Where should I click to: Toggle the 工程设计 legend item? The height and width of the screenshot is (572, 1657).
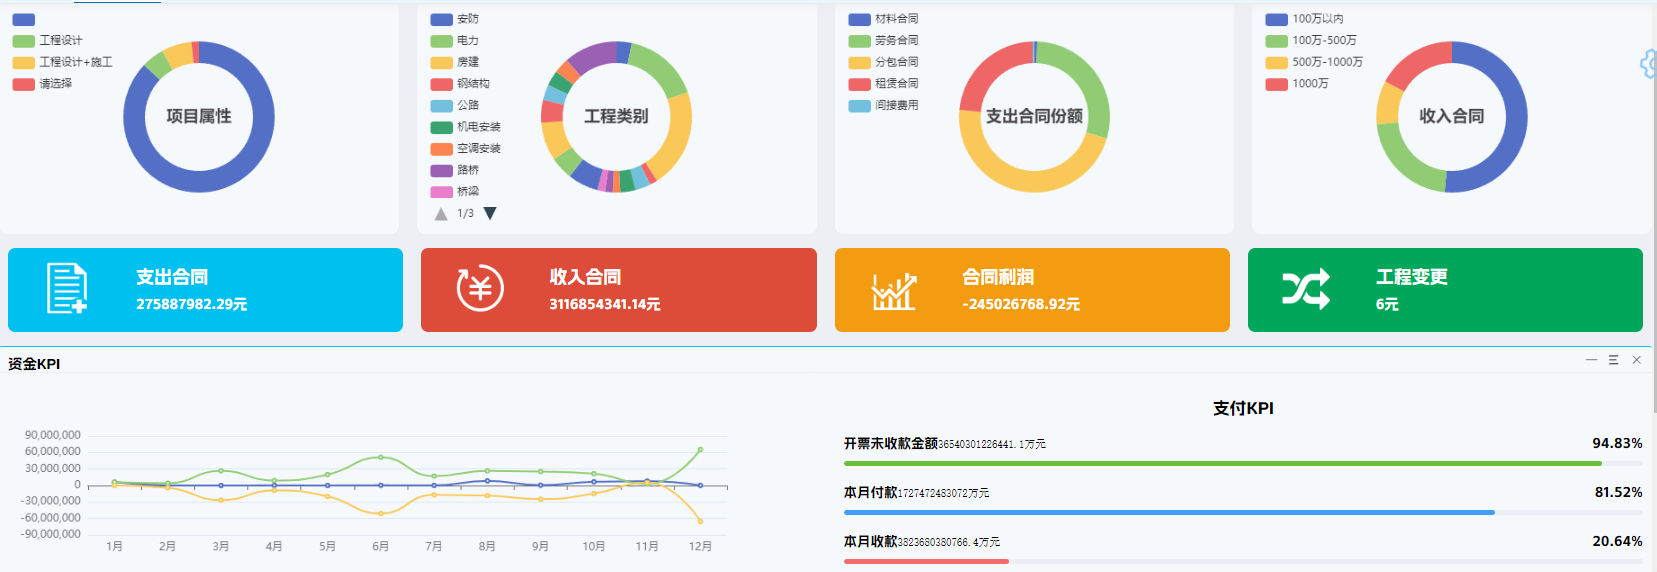pyautogui.click(x=48, y=41)
